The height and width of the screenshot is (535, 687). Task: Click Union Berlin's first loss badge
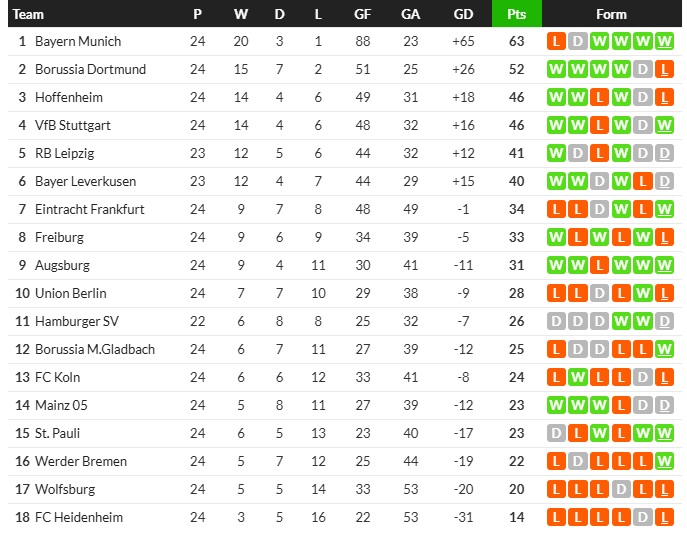[x=556, y=294]
